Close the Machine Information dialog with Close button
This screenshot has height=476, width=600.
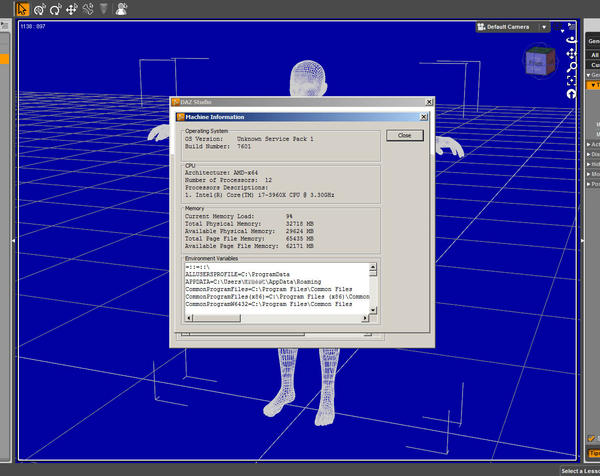[405, 135]
